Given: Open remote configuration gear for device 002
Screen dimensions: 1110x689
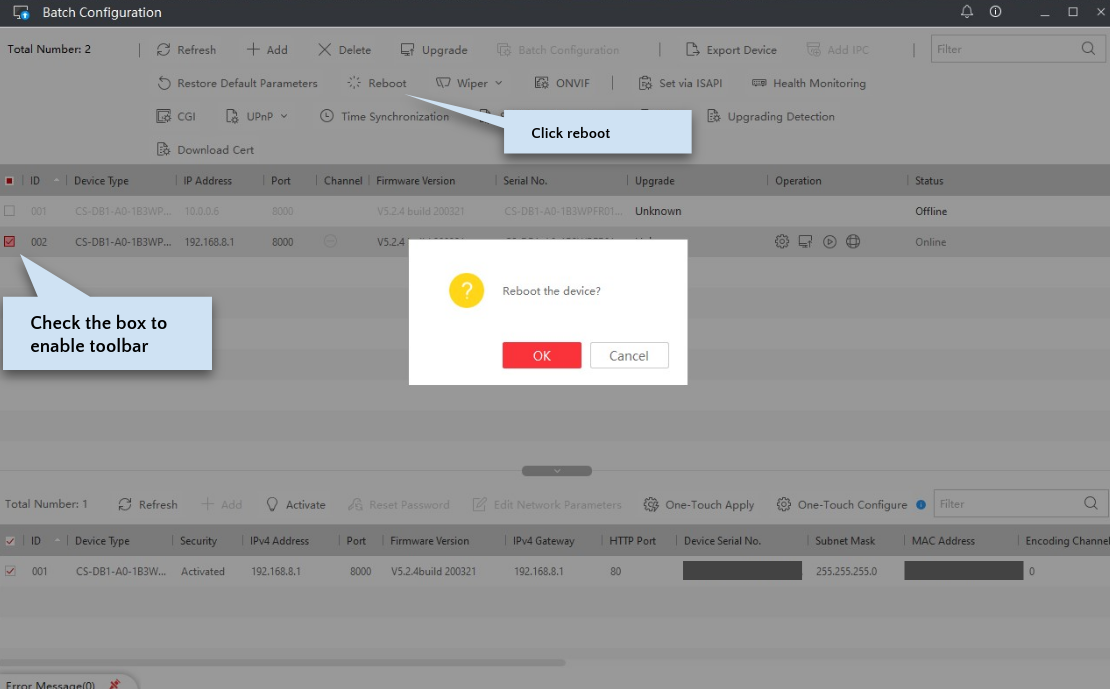Looking at the screenshot, I should click(x=782, y=242).
